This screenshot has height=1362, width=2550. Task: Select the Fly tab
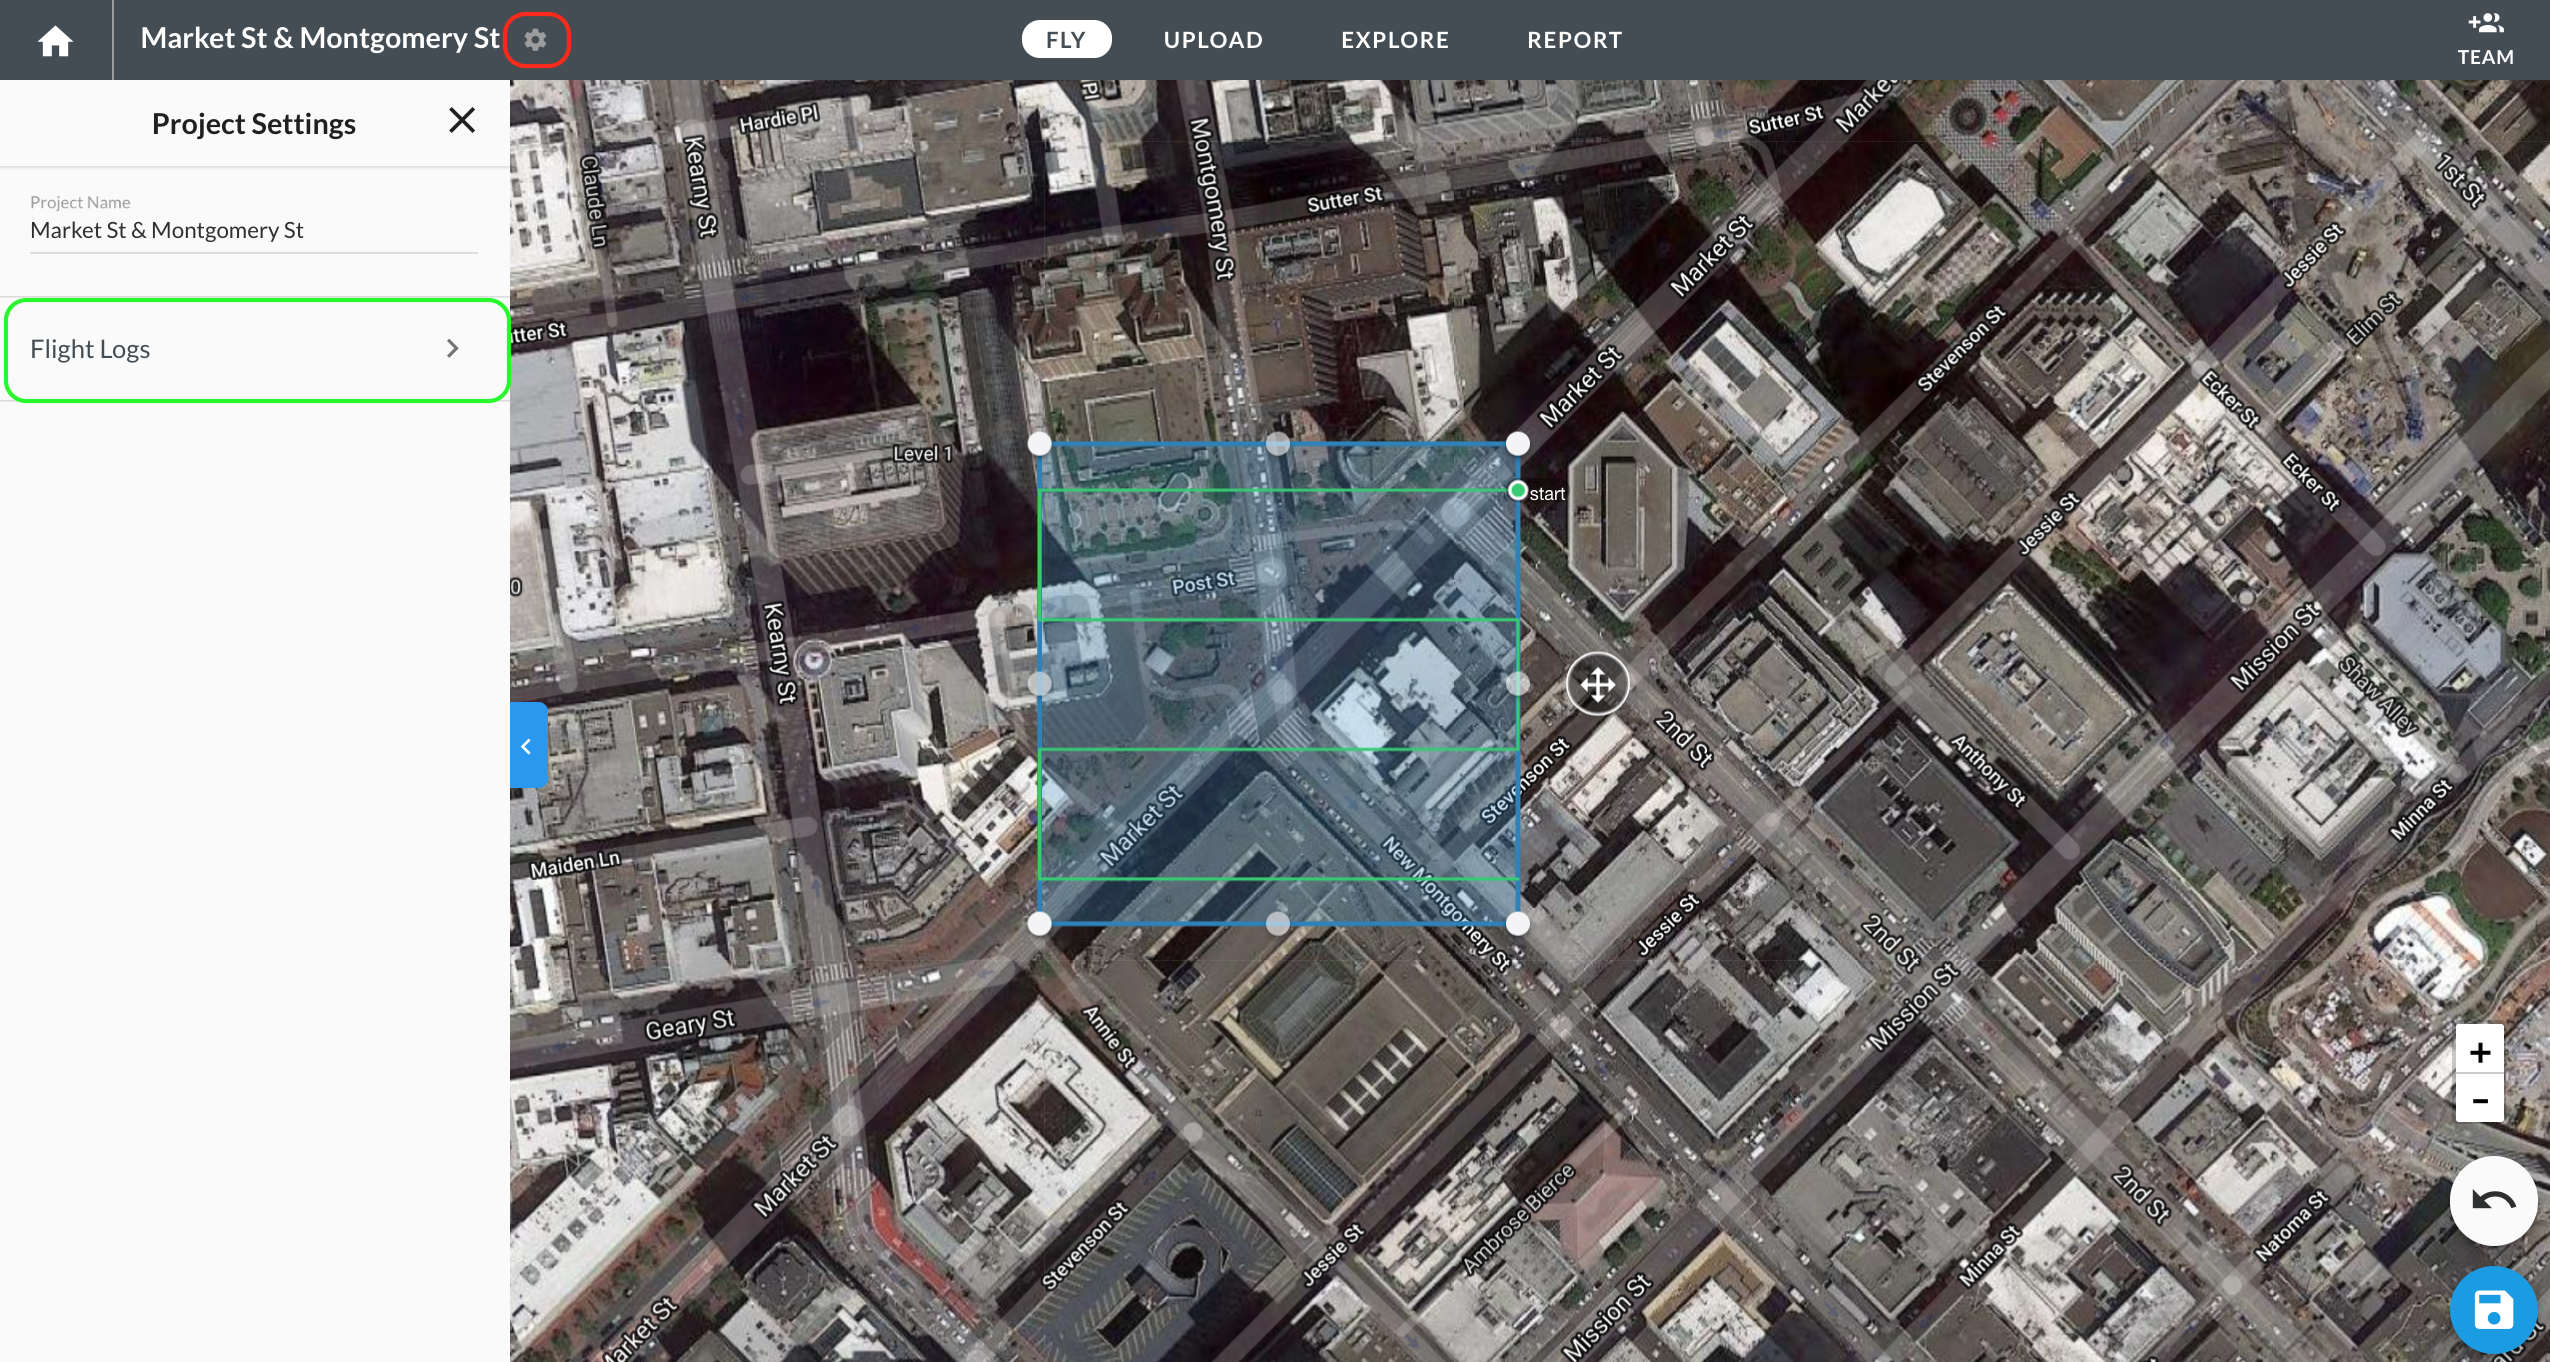pos(1065,40)
